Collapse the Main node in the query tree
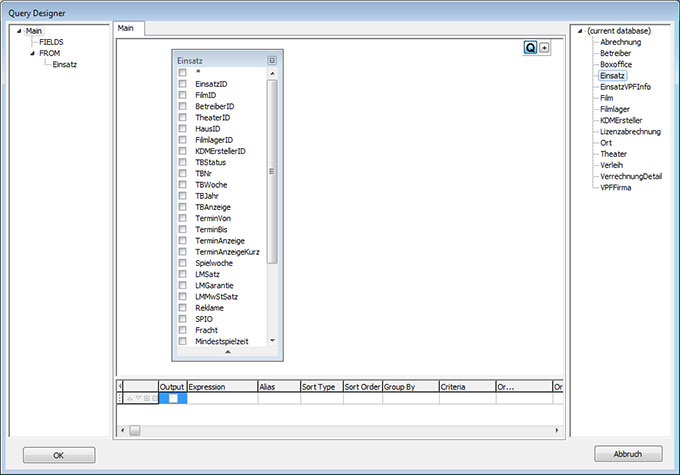 tap(20, 31)
